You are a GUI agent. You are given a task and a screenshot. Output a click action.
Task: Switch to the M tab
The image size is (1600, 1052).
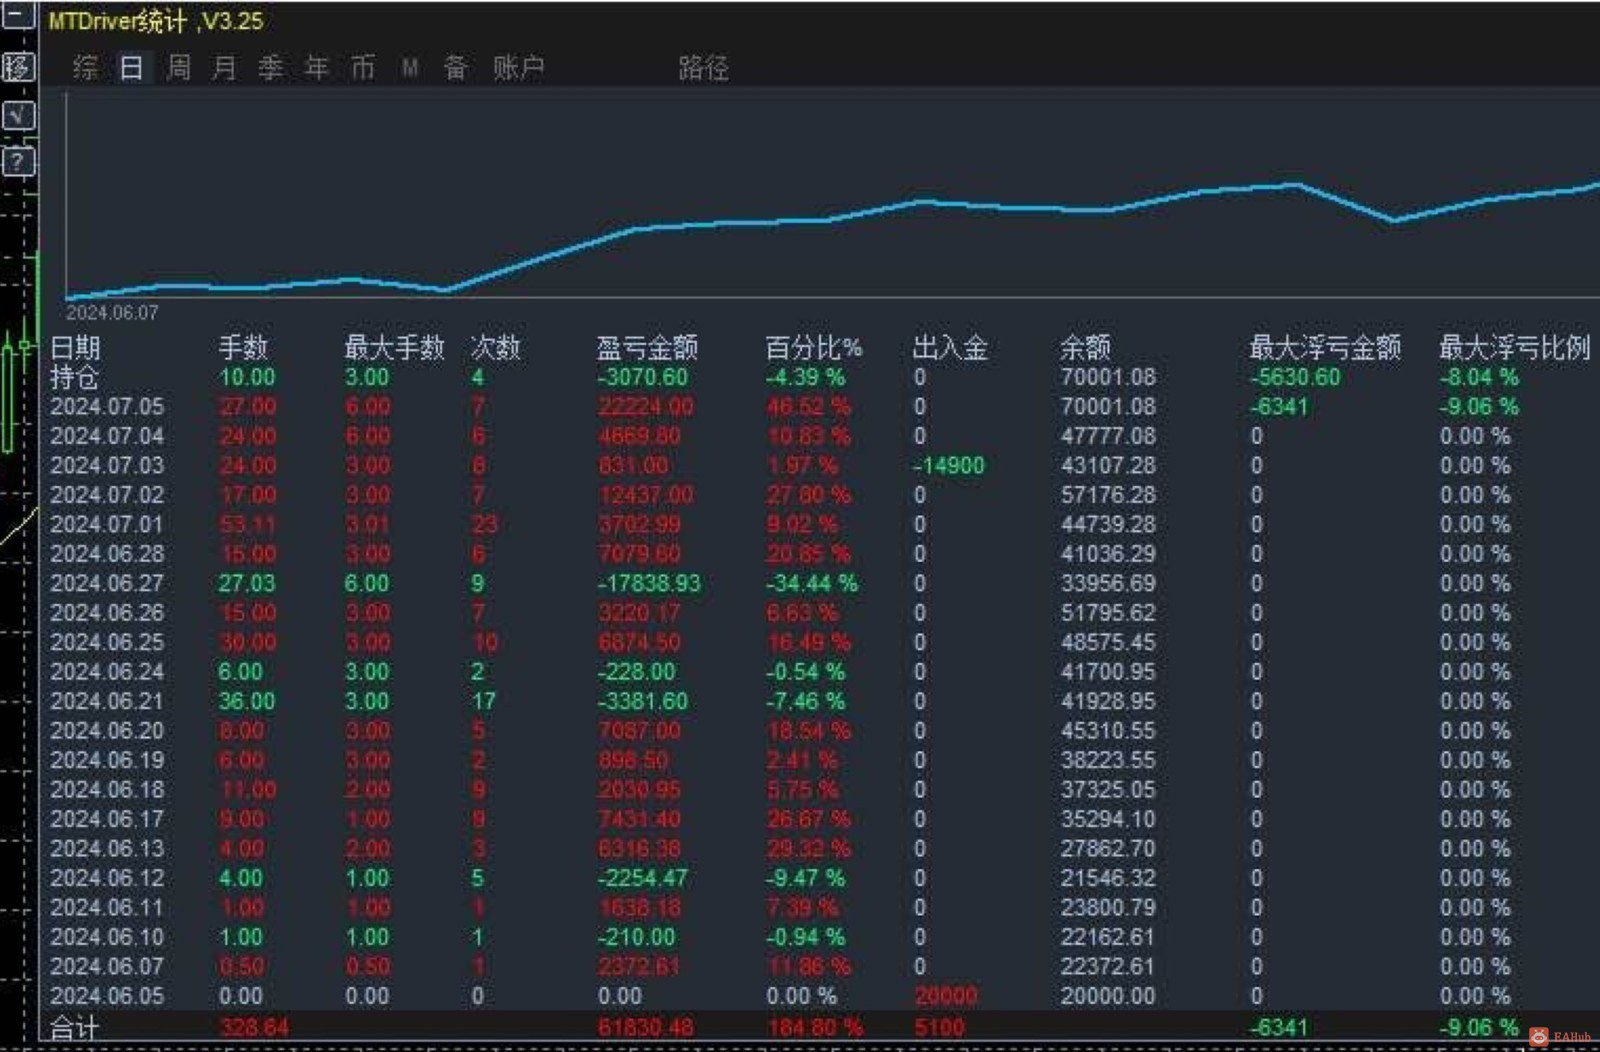[410, 67]
